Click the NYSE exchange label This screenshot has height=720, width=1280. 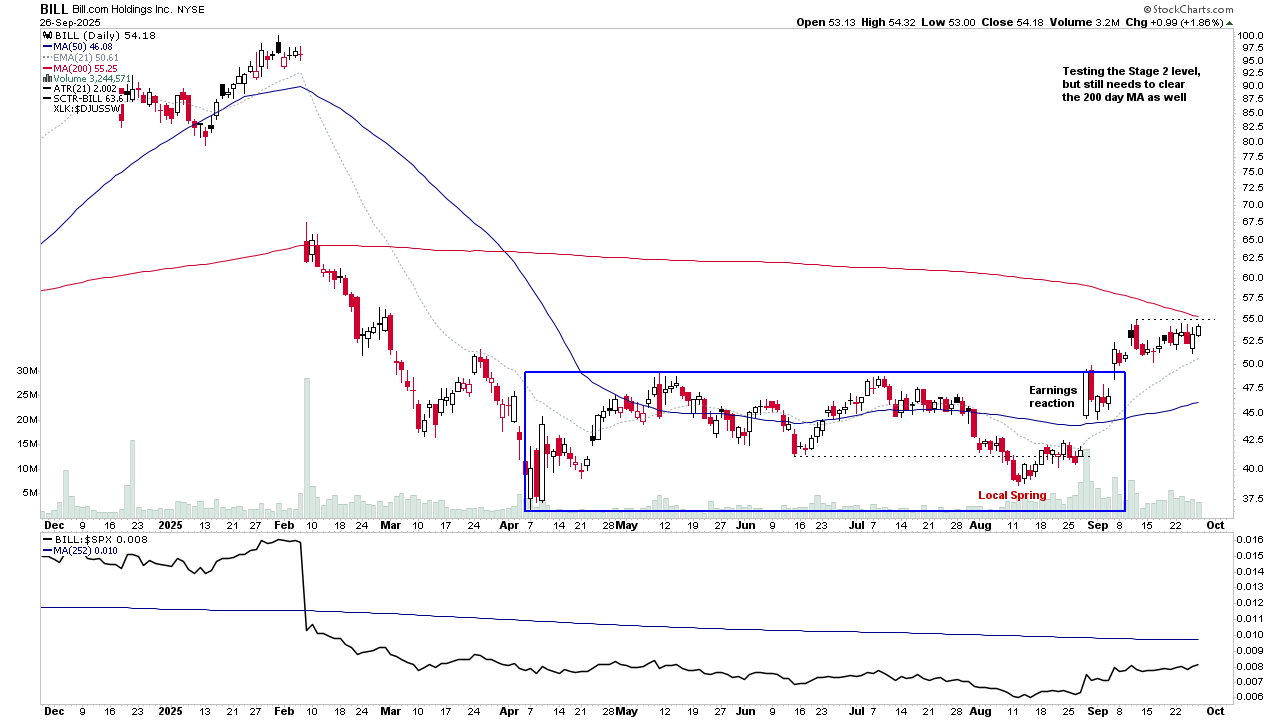190,9
